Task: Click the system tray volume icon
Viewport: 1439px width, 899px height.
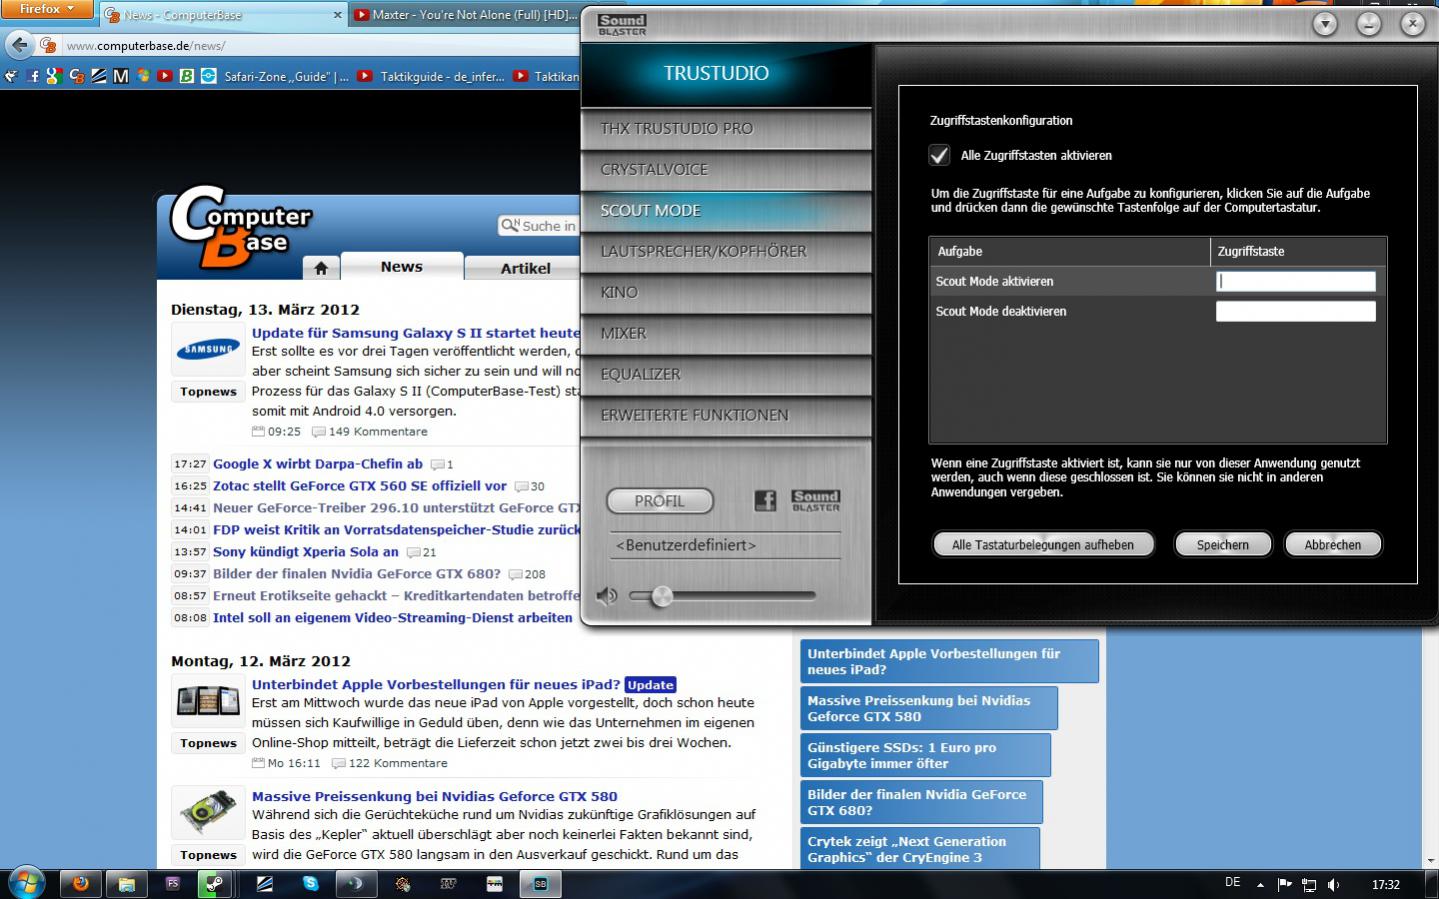Action: (1333, 884)
